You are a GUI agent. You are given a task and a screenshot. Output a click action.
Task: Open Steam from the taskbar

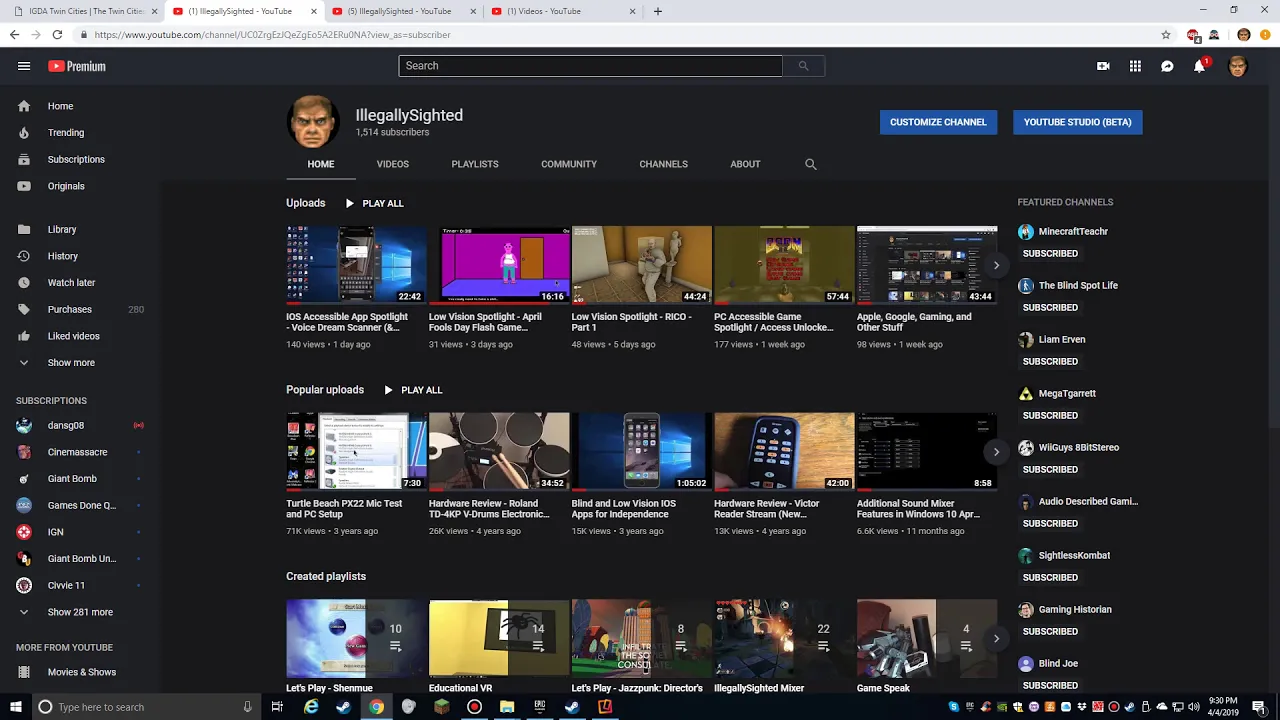click(343, 707)
